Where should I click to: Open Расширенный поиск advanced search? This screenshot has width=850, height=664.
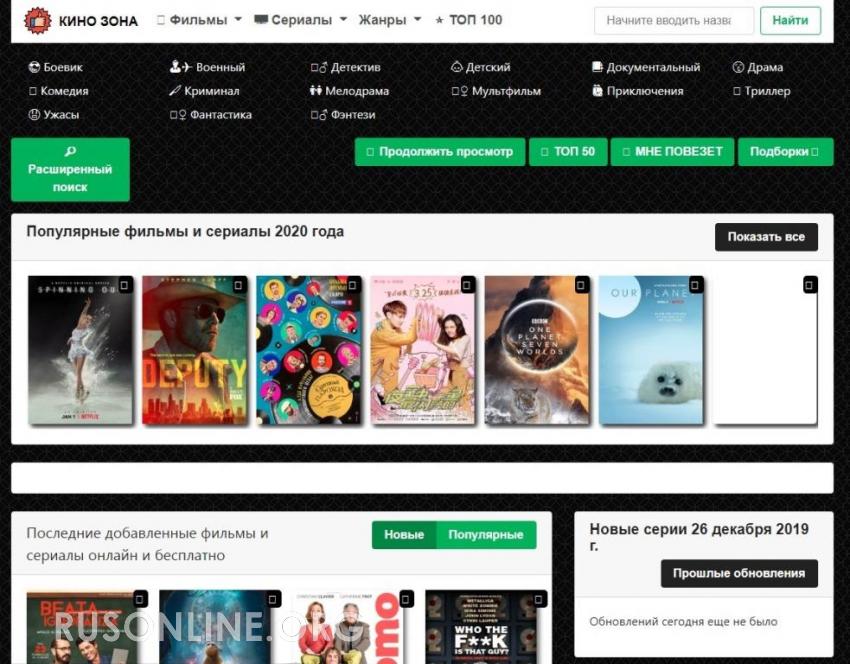pos(70,170)
